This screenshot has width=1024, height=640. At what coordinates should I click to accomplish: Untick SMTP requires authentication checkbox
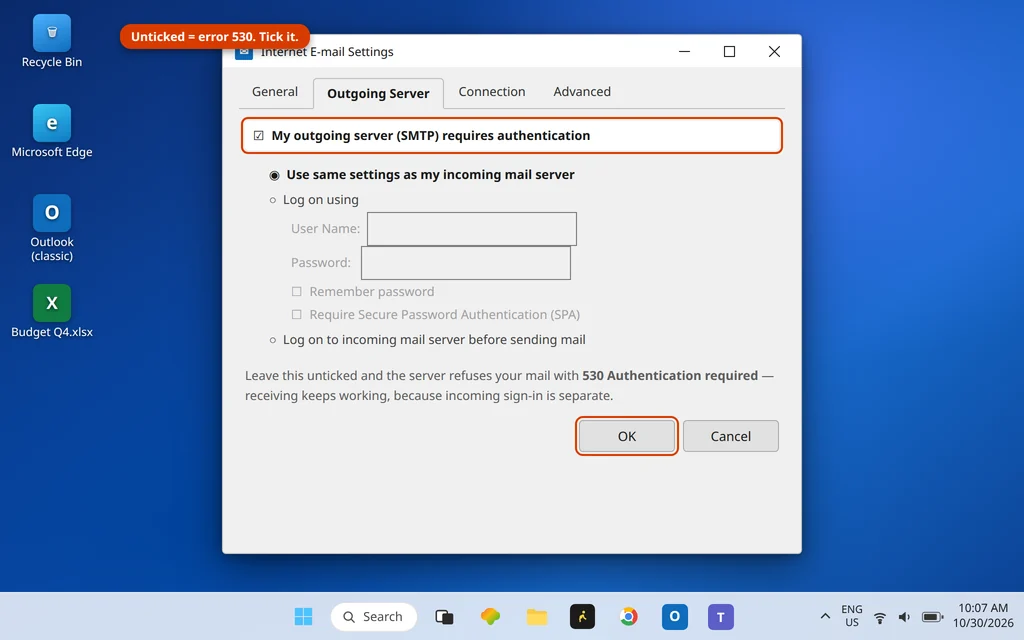(x=259, y=136)
